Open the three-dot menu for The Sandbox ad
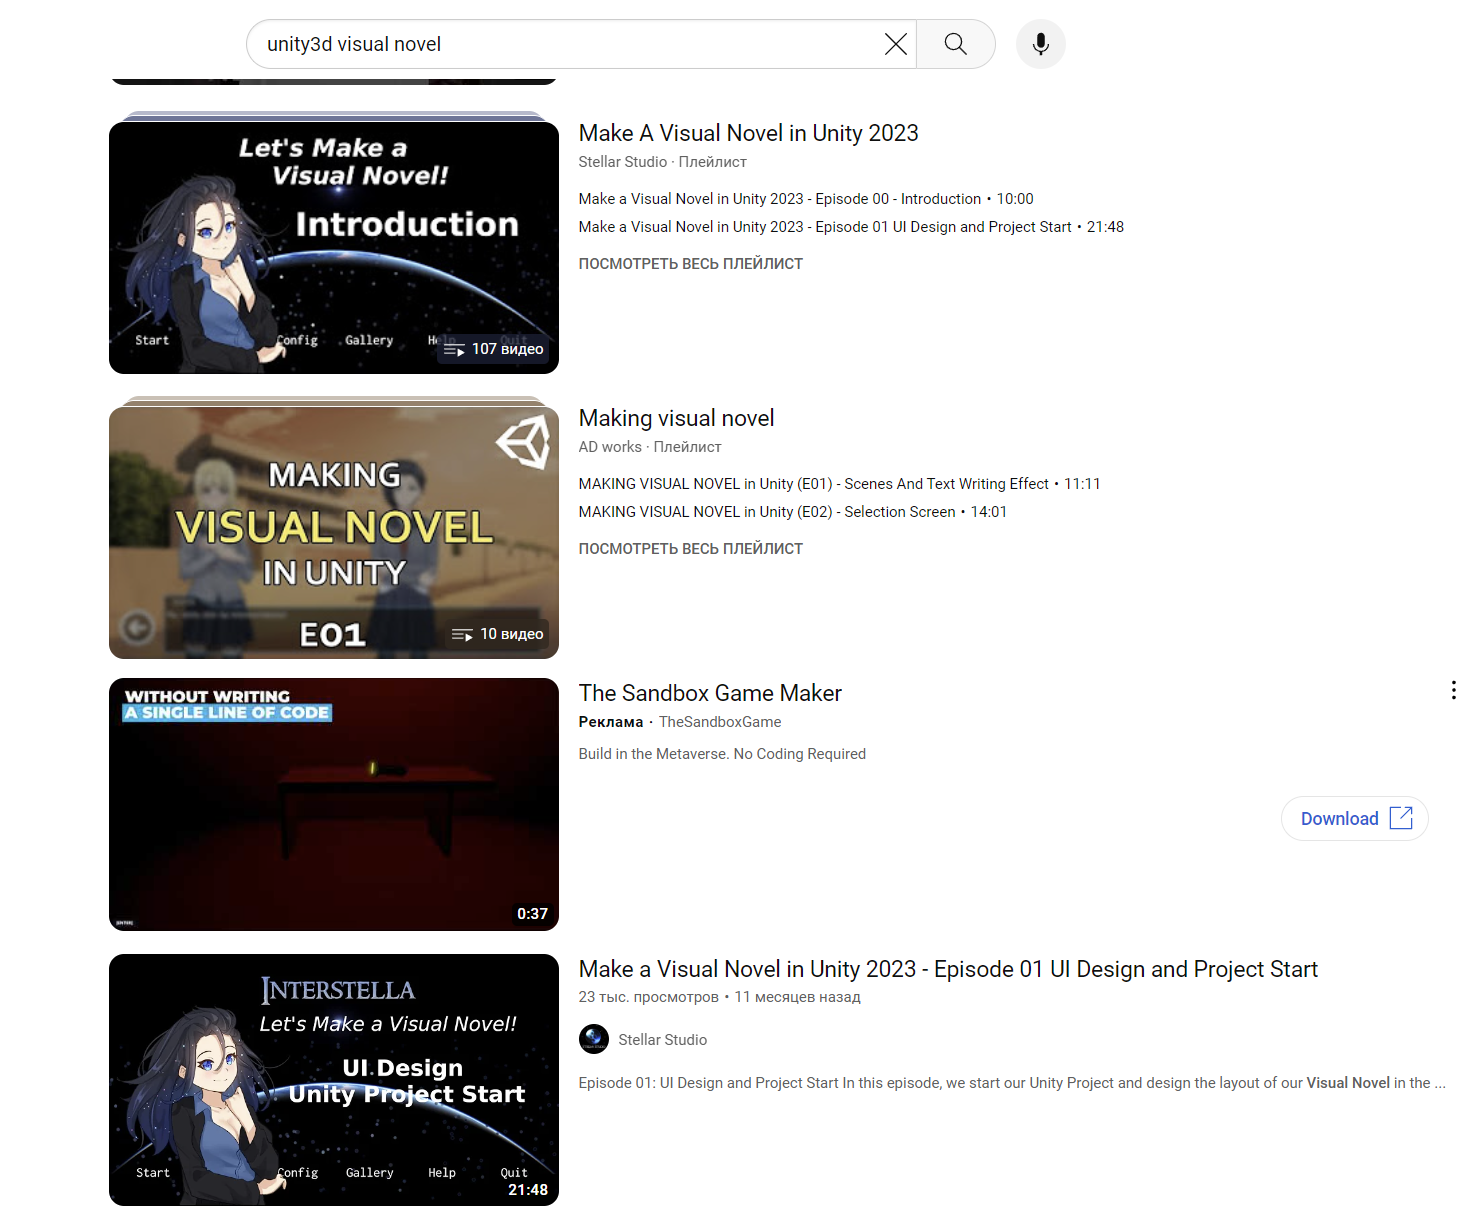 pyautogui.click(x=1453, y=690)
